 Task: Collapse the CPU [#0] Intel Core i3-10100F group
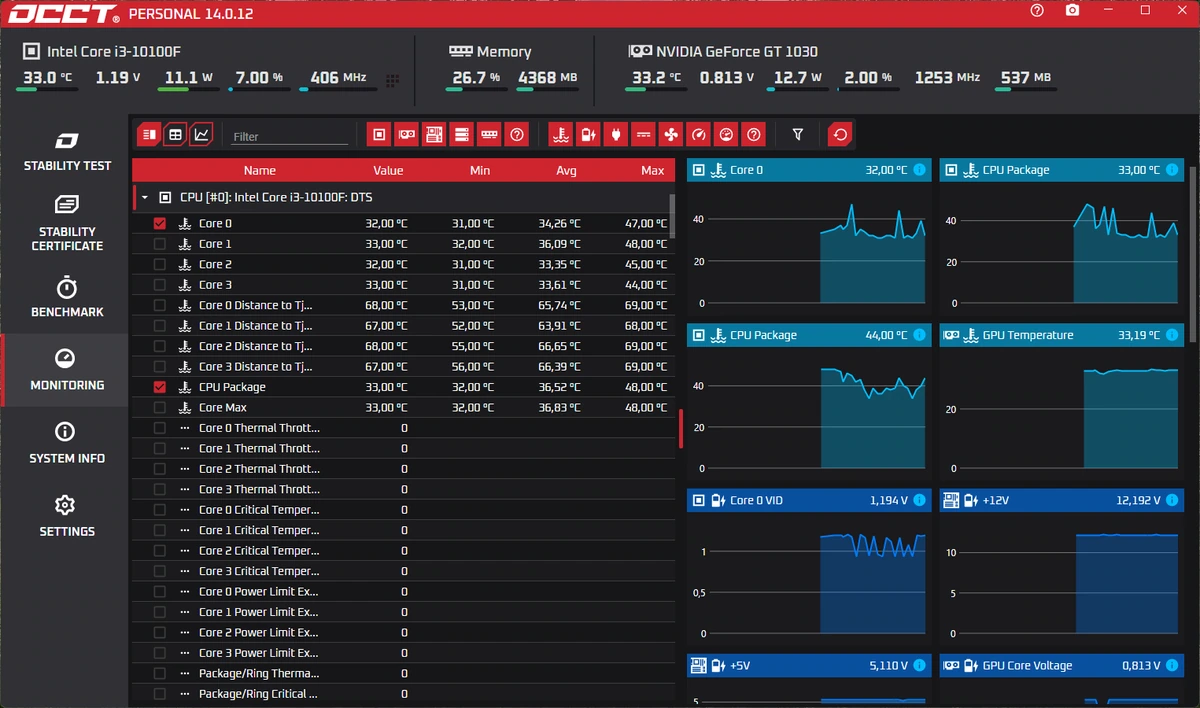[145, 198]
